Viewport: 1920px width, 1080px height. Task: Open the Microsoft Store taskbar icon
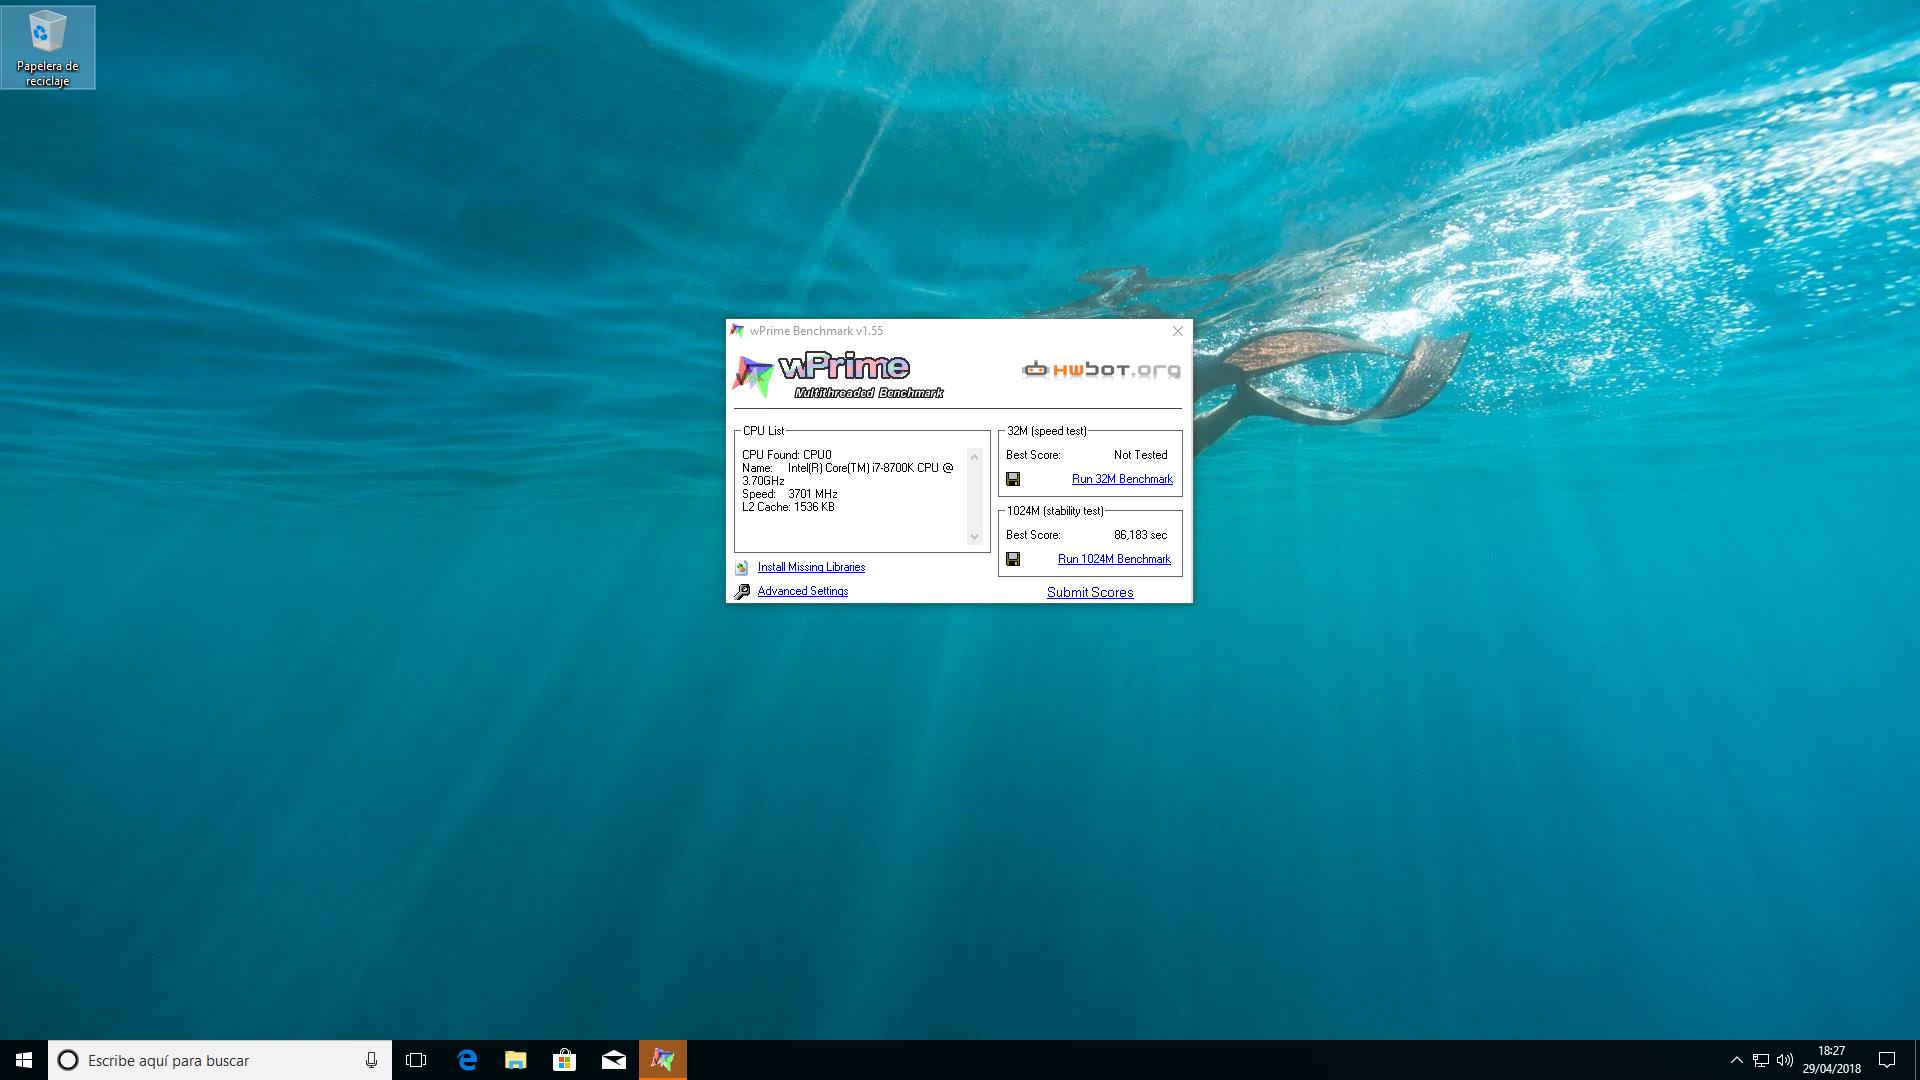point(565,1060)
